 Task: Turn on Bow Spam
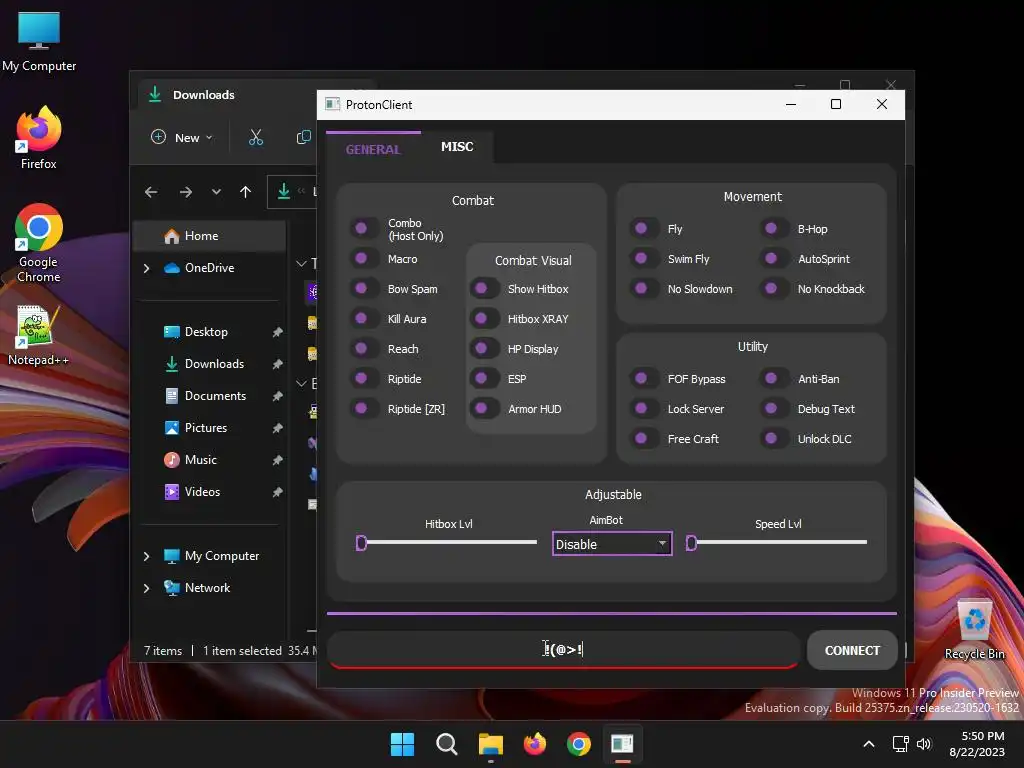click(363, 289)
